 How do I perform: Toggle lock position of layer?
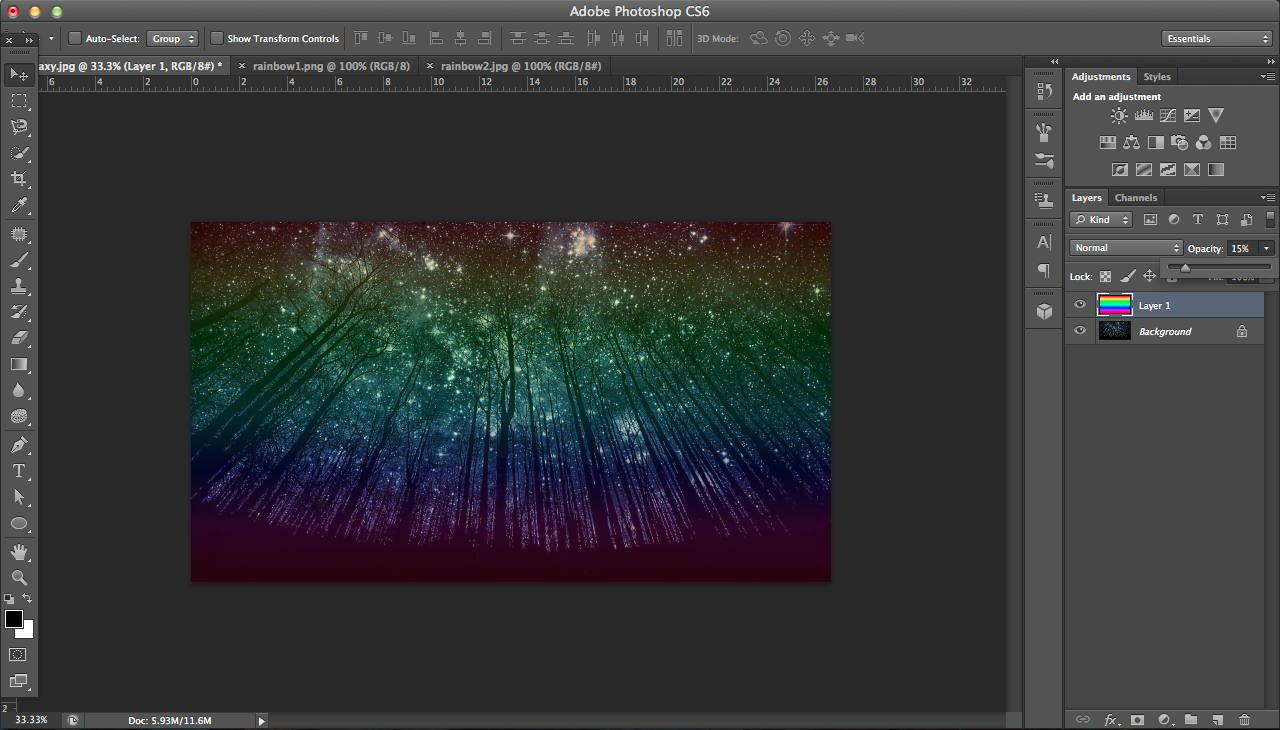point(1150,276)
